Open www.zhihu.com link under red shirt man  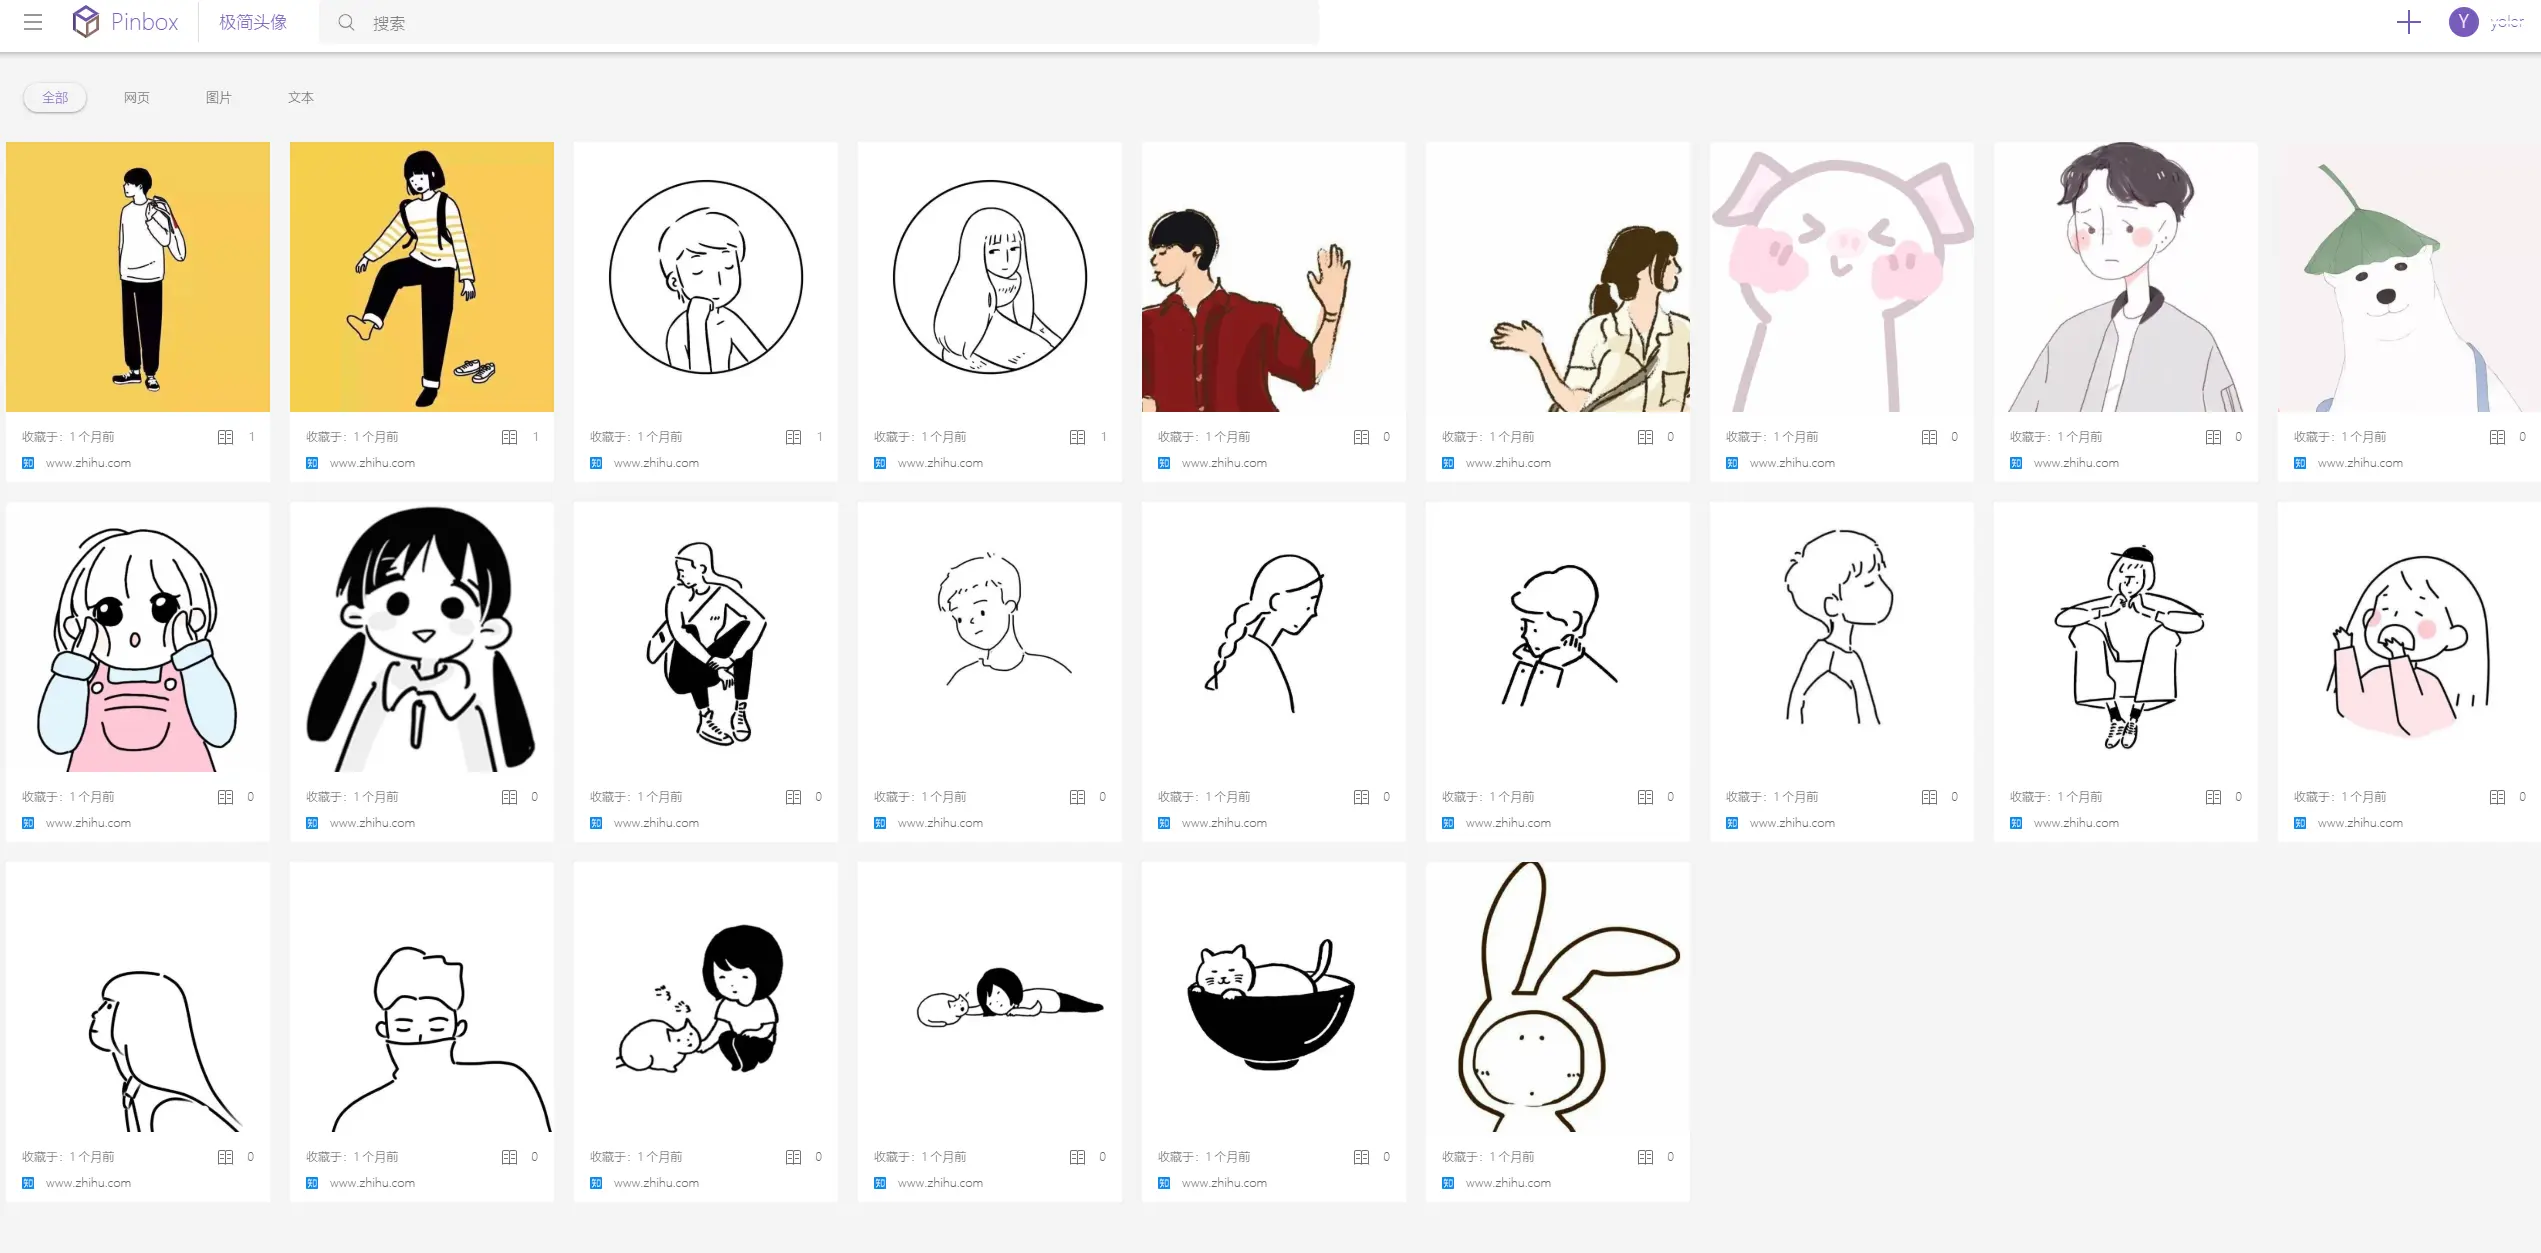tap(1224, 463)
